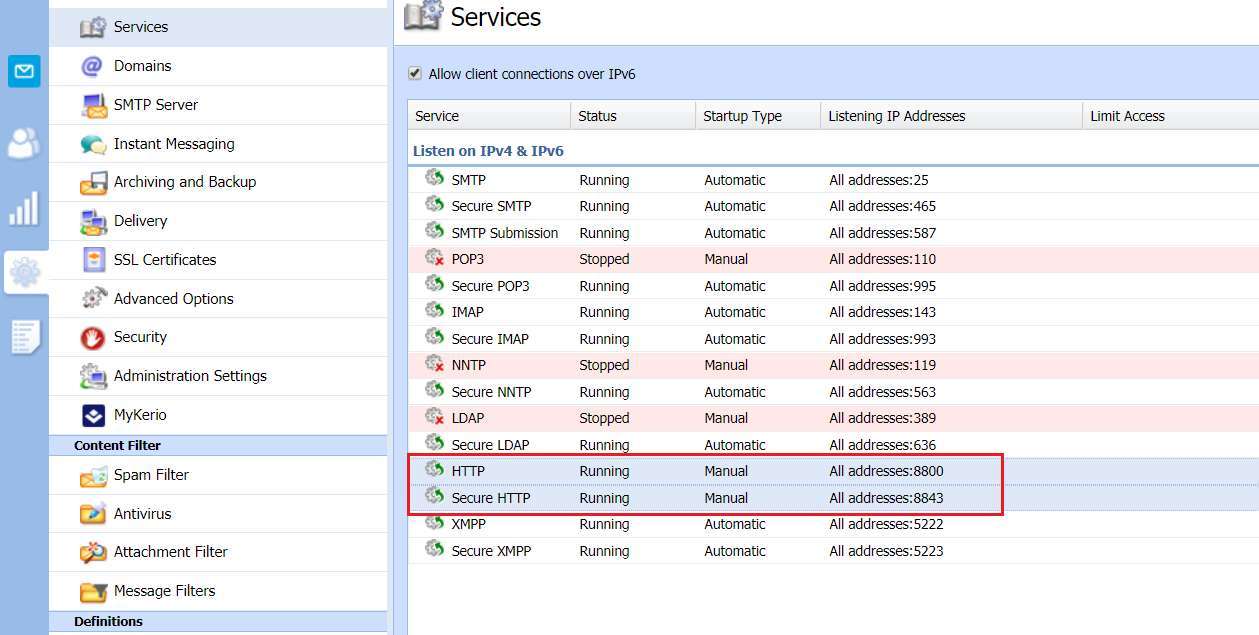Click the Services book-gear sidebar icon
The height and width of the screenshot is (635, 1259).
click(93, 27)
